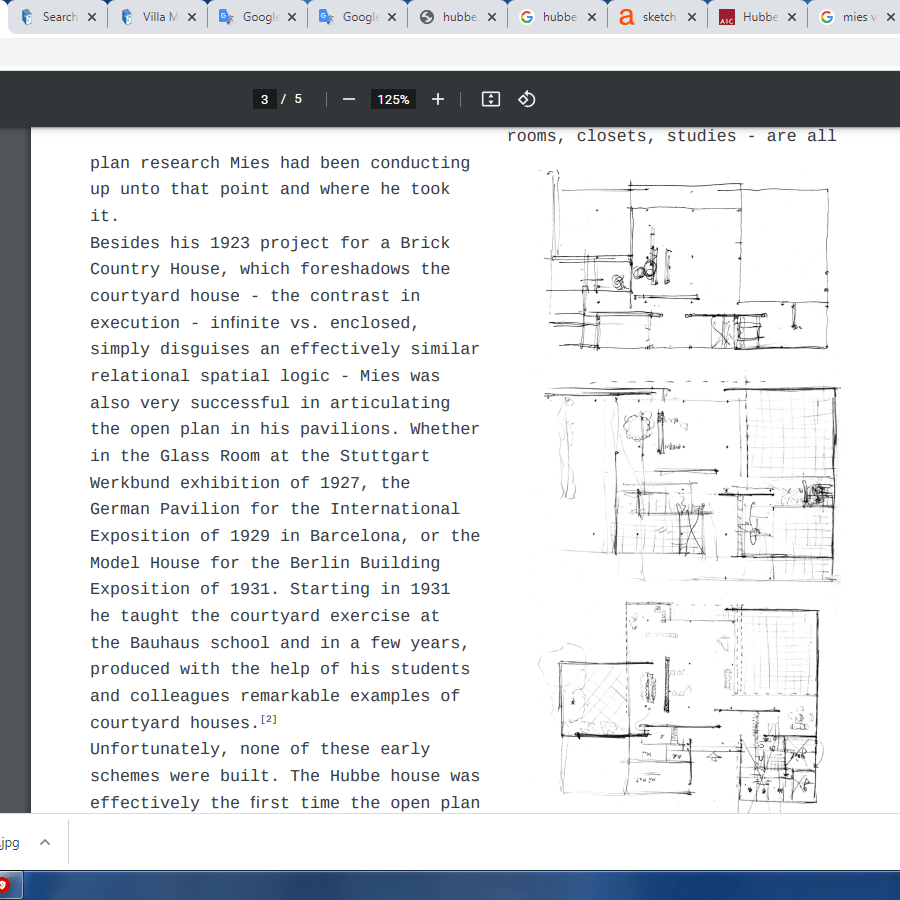The width and height of the screenshot is (900, 900).
Task: Click the downloaded .jpg file in the download bar
Action: pos(10,843)
